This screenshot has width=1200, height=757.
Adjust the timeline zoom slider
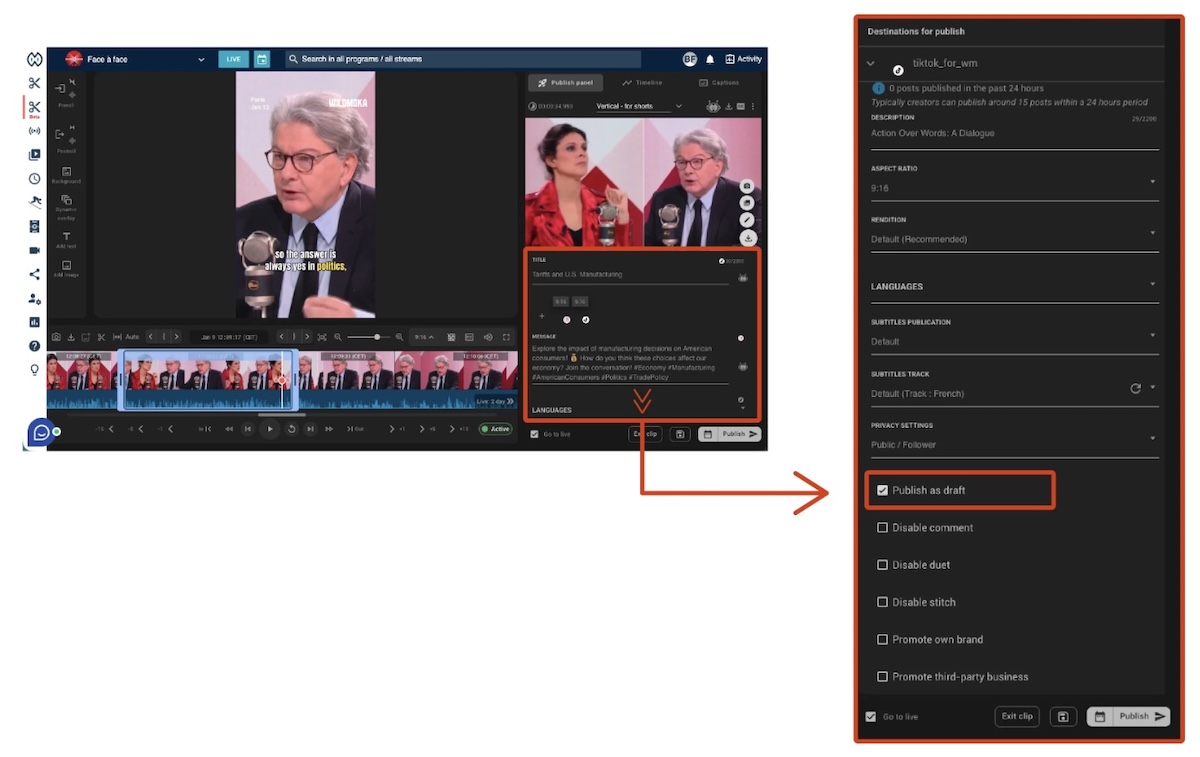[x=376, y=337]
